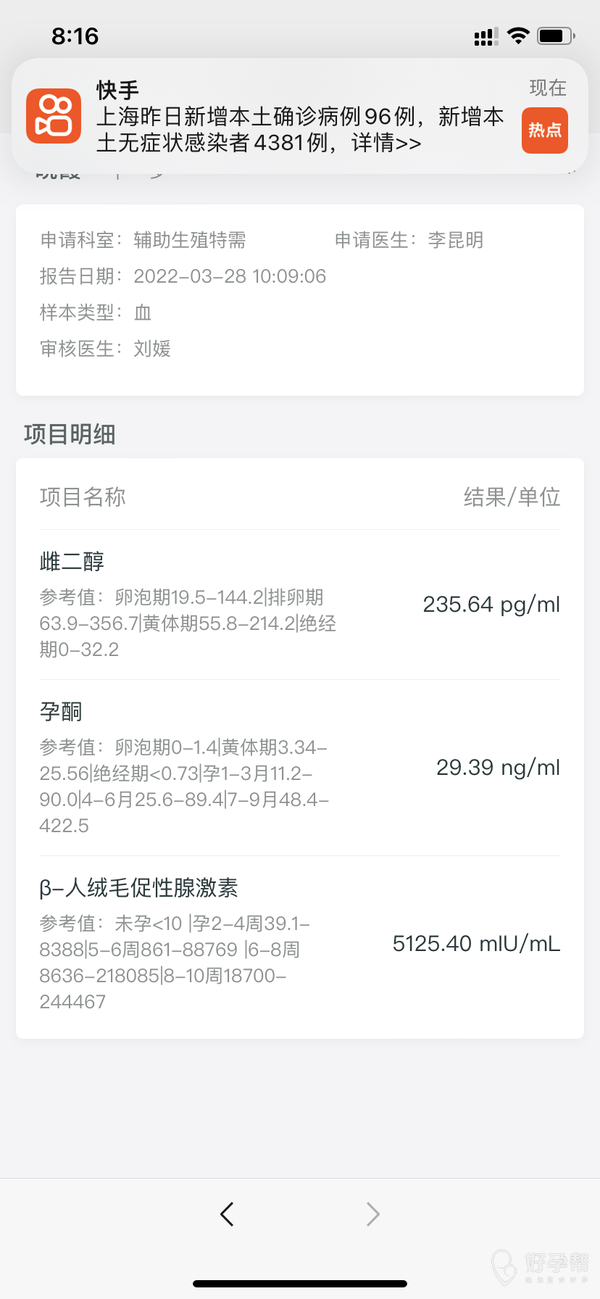Tap the 项目名称 column header

pos(83,497)
